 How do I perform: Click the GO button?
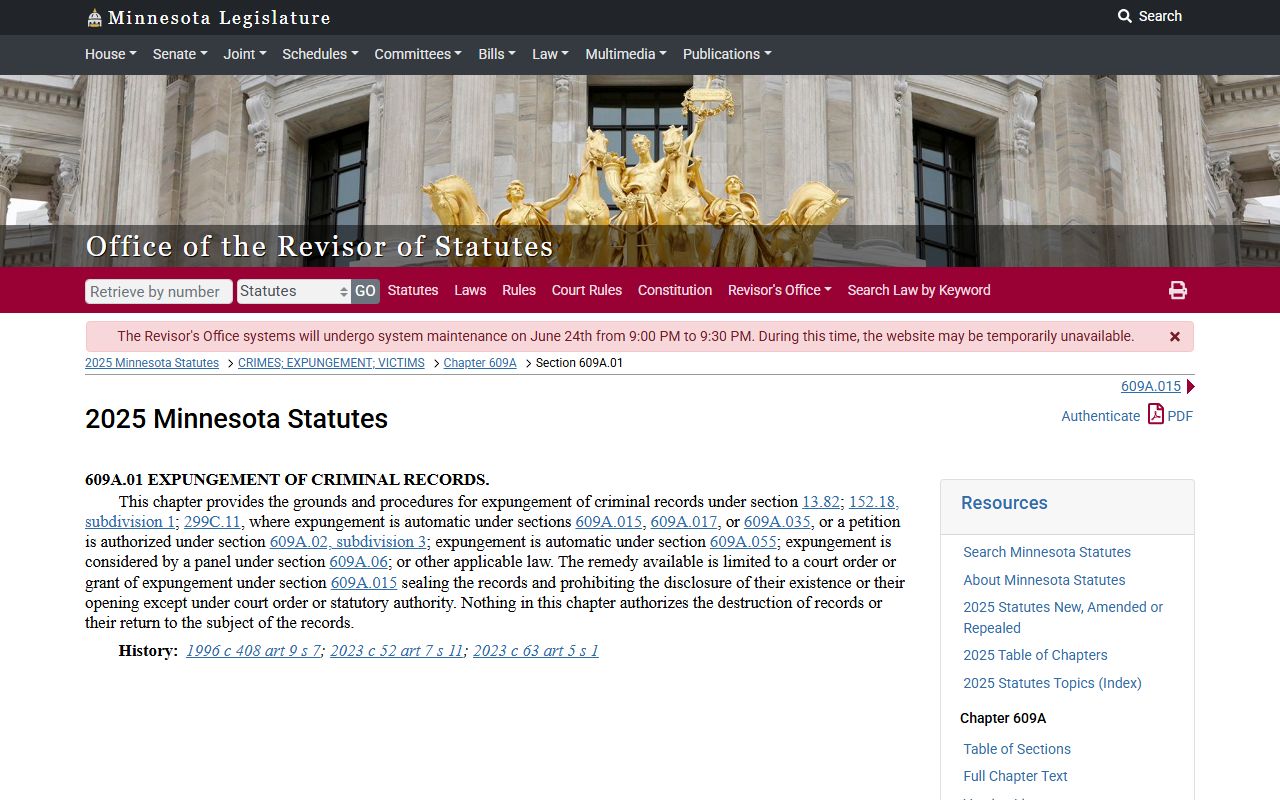click(x=365, y=291)
